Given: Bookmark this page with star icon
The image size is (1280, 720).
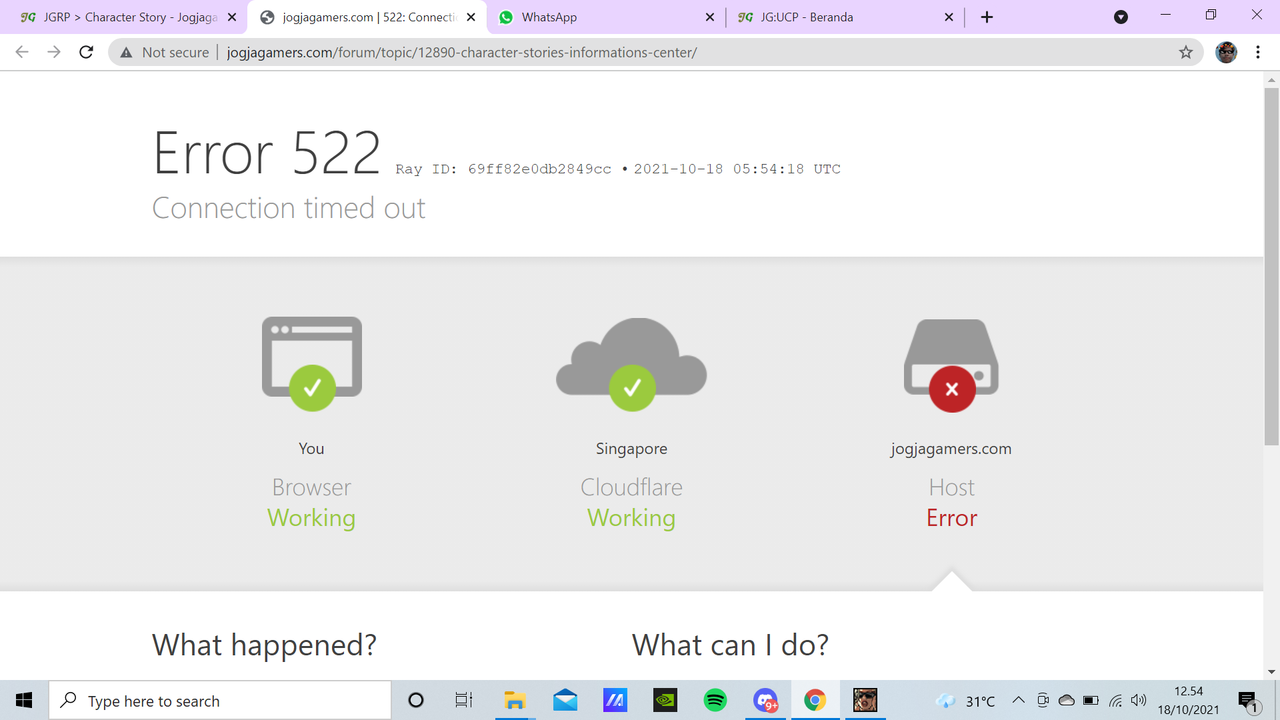Looking at the screenshot, I should 1186,52.
